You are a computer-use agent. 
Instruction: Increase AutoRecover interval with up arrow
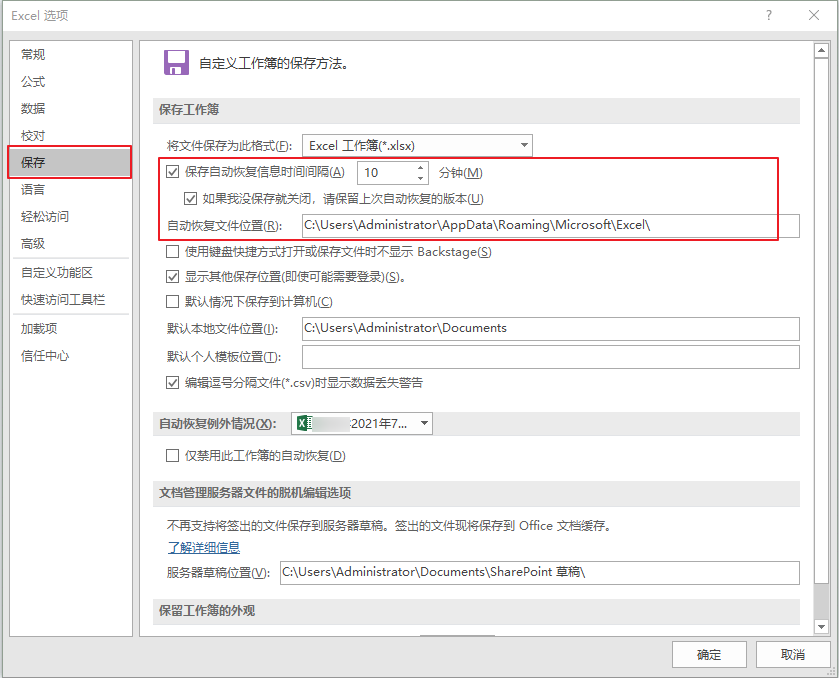pyautogui.click(x=421, y=167)
